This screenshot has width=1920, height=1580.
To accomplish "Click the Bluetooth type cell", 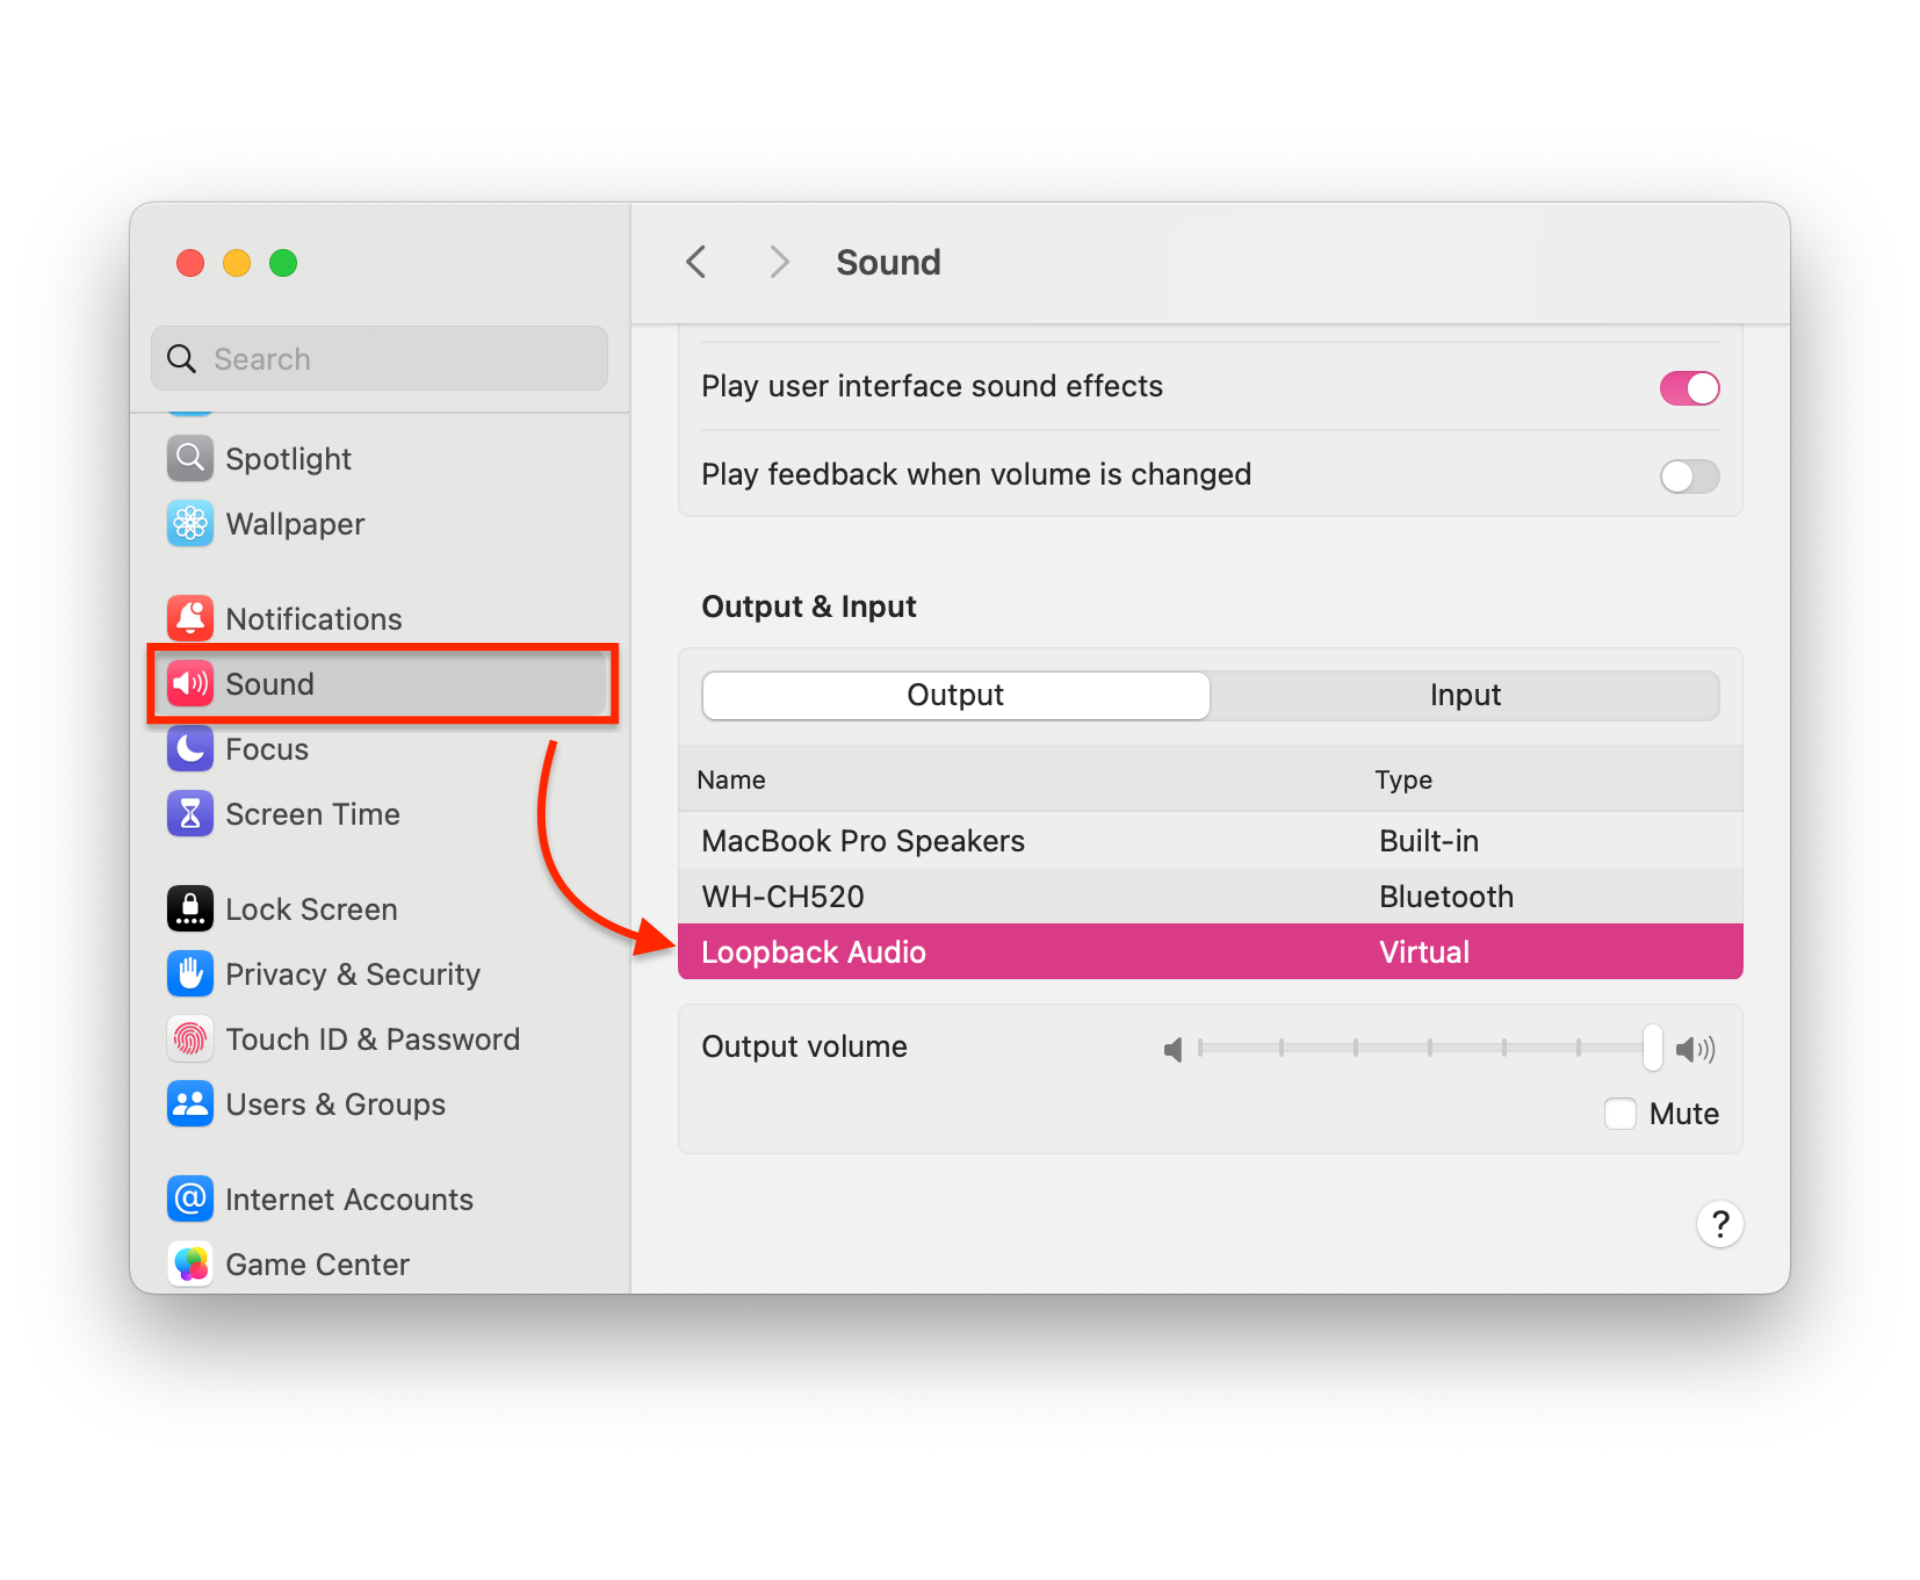I will click(1446, 896).
